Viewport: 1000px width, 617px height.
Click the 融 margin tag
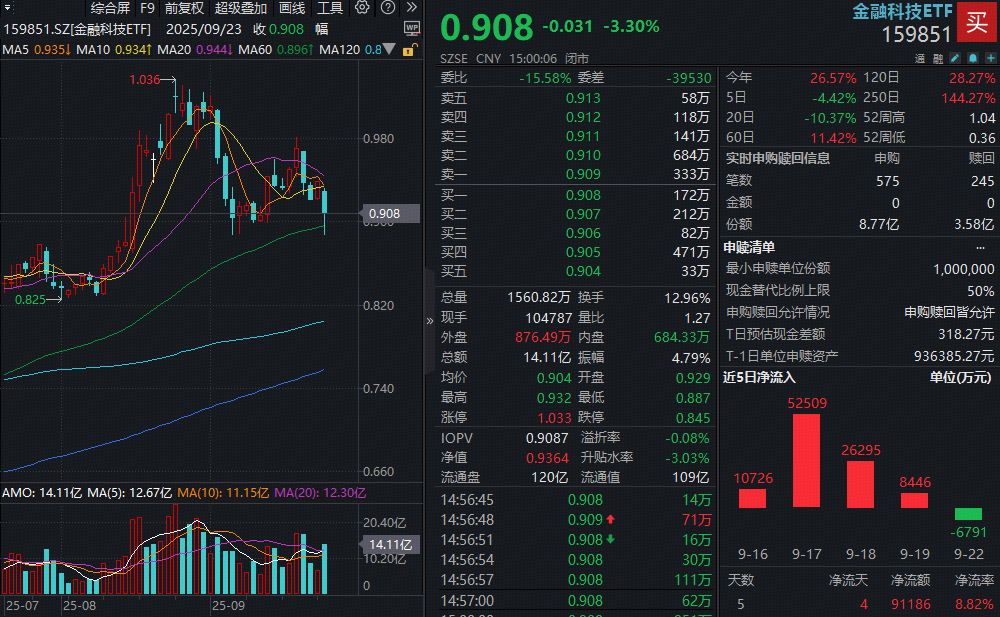(938, 59)
